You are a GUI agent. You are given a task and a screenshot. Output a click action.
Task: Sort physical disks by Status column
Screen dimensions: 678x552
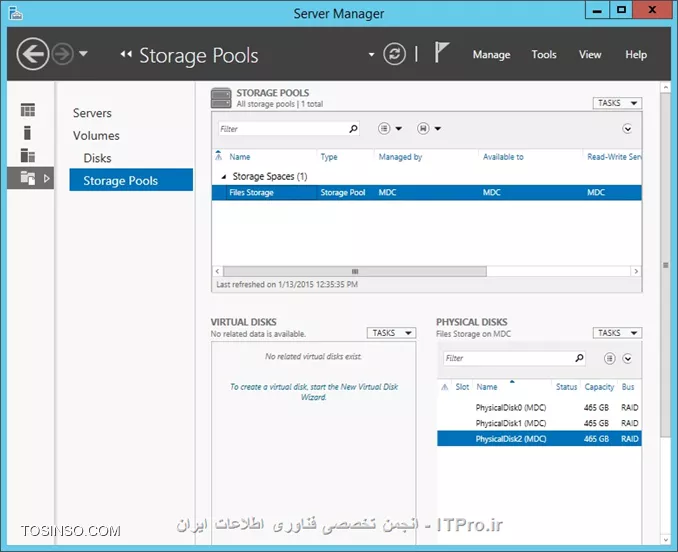point(566,387)
